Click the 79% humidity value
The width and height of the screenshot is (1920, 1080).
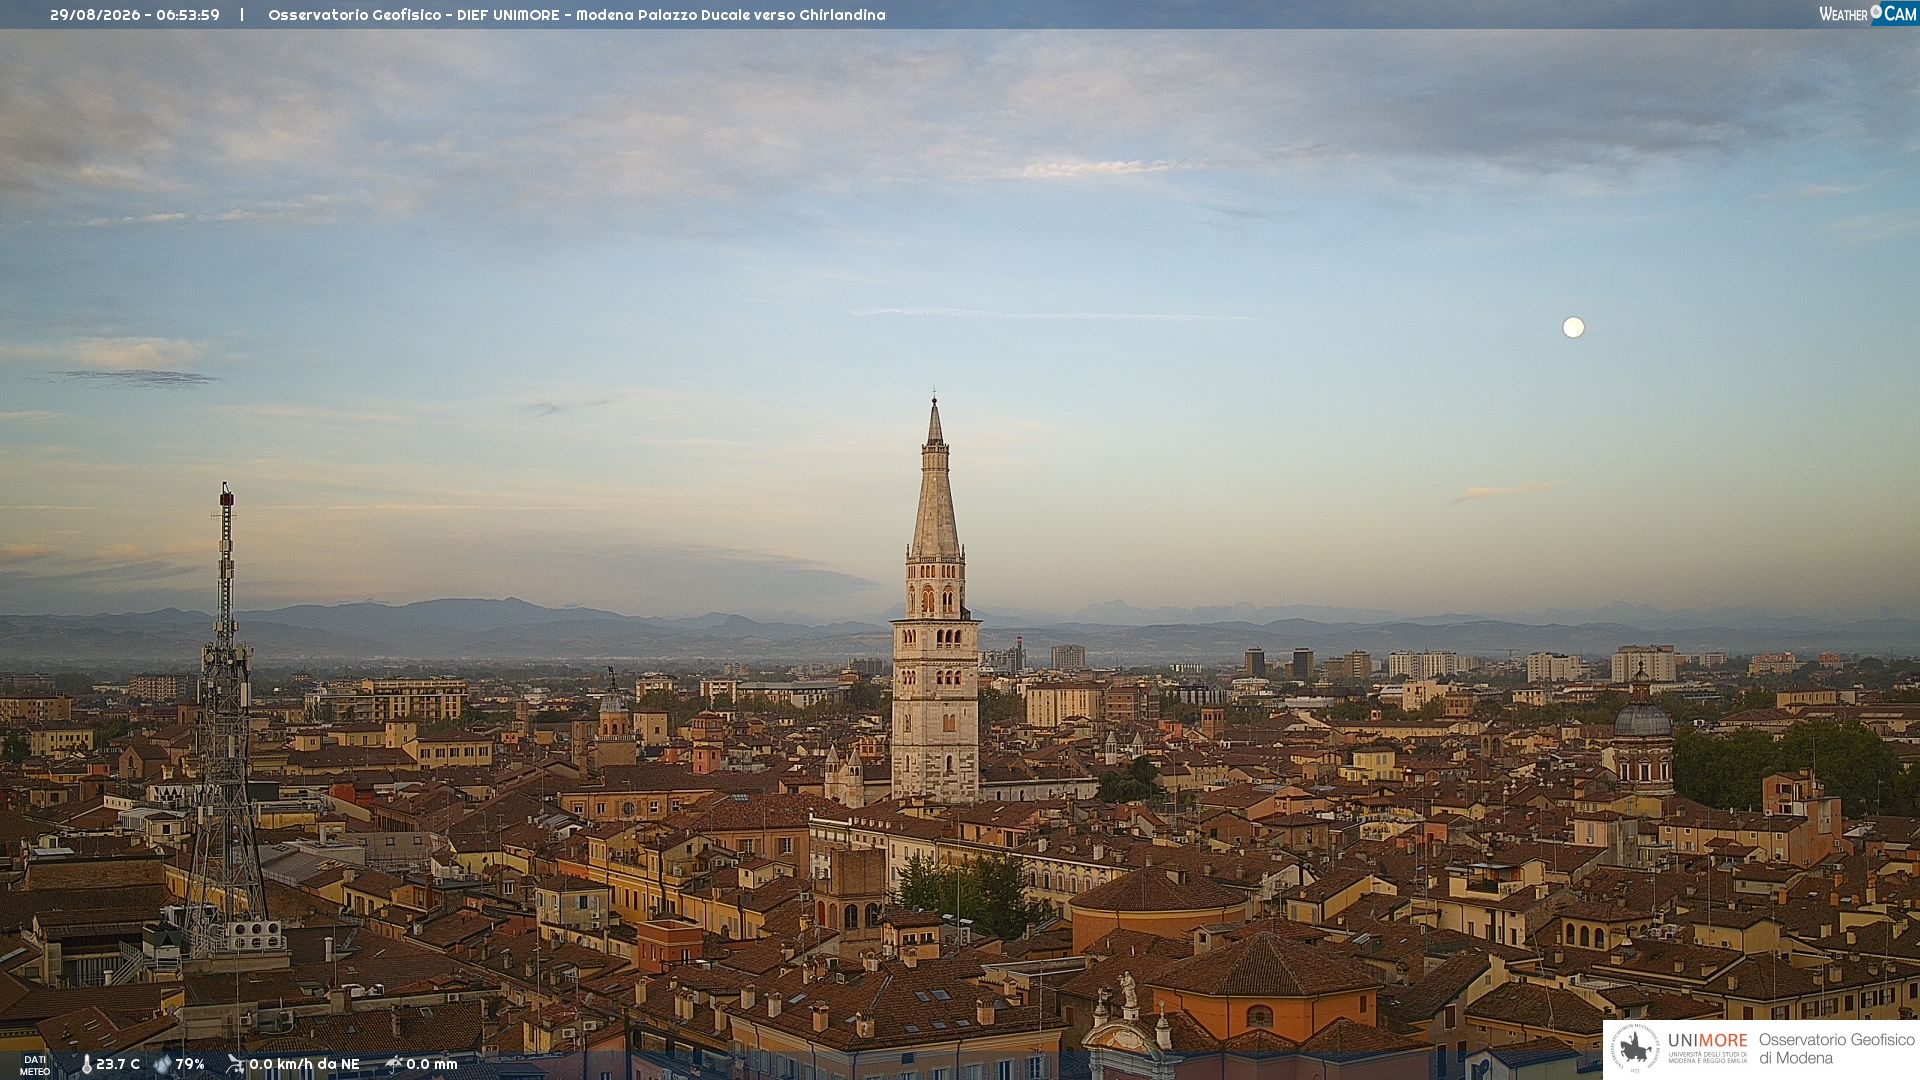(x=190, y=1065)
